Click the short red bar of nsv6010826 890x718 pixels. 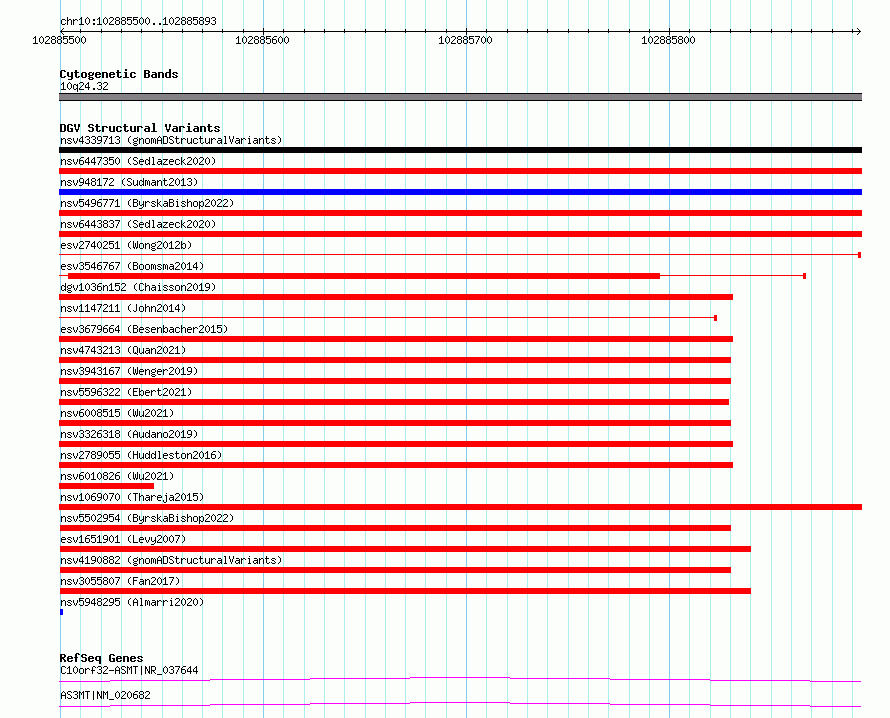click(x=106, y=486)
